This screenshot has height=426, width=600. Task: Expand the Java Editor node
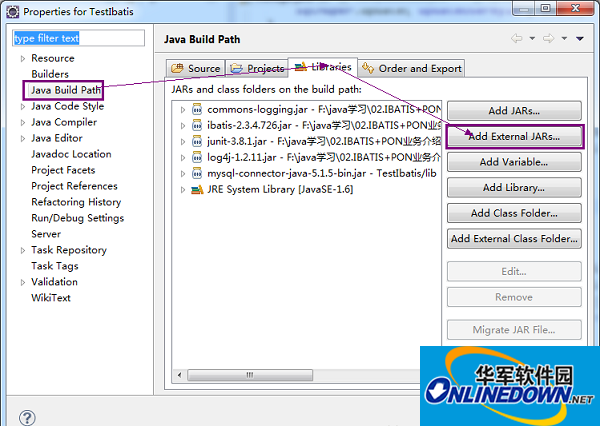pyautogui.click(x=23, y=139)
